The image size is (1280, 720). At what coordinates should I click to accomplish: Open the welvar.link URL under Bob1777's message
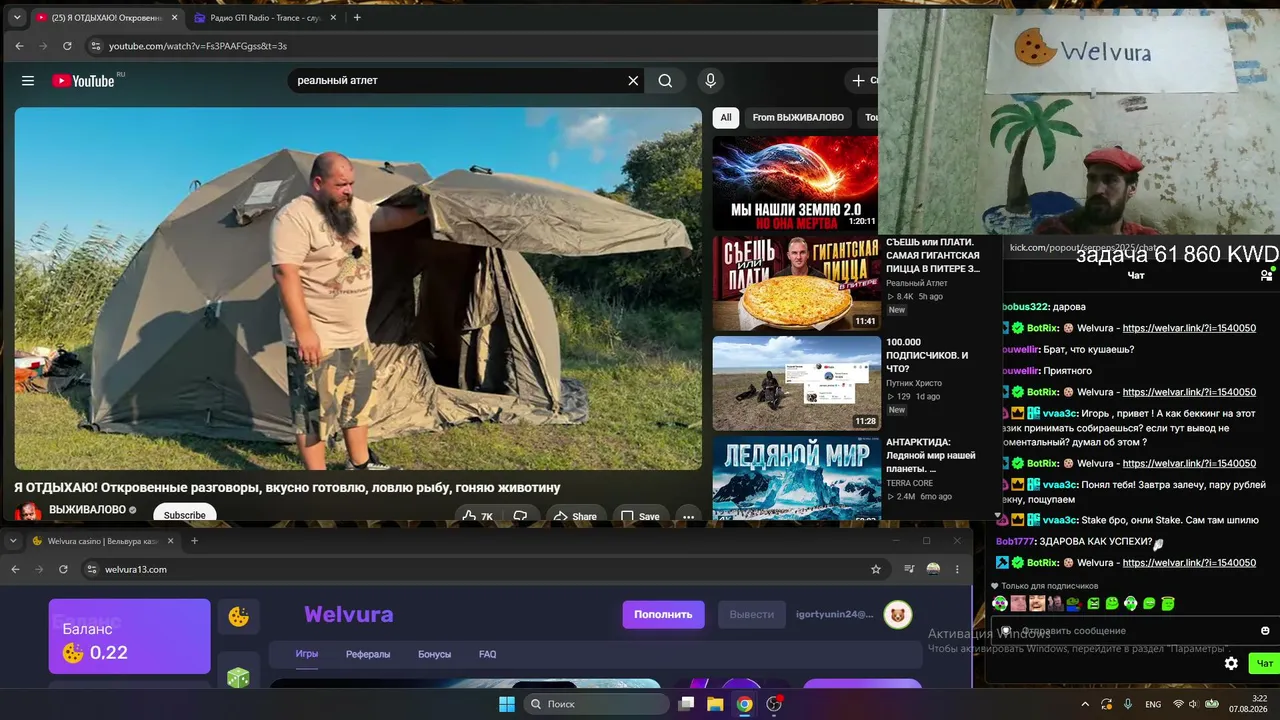point(1189,563)
